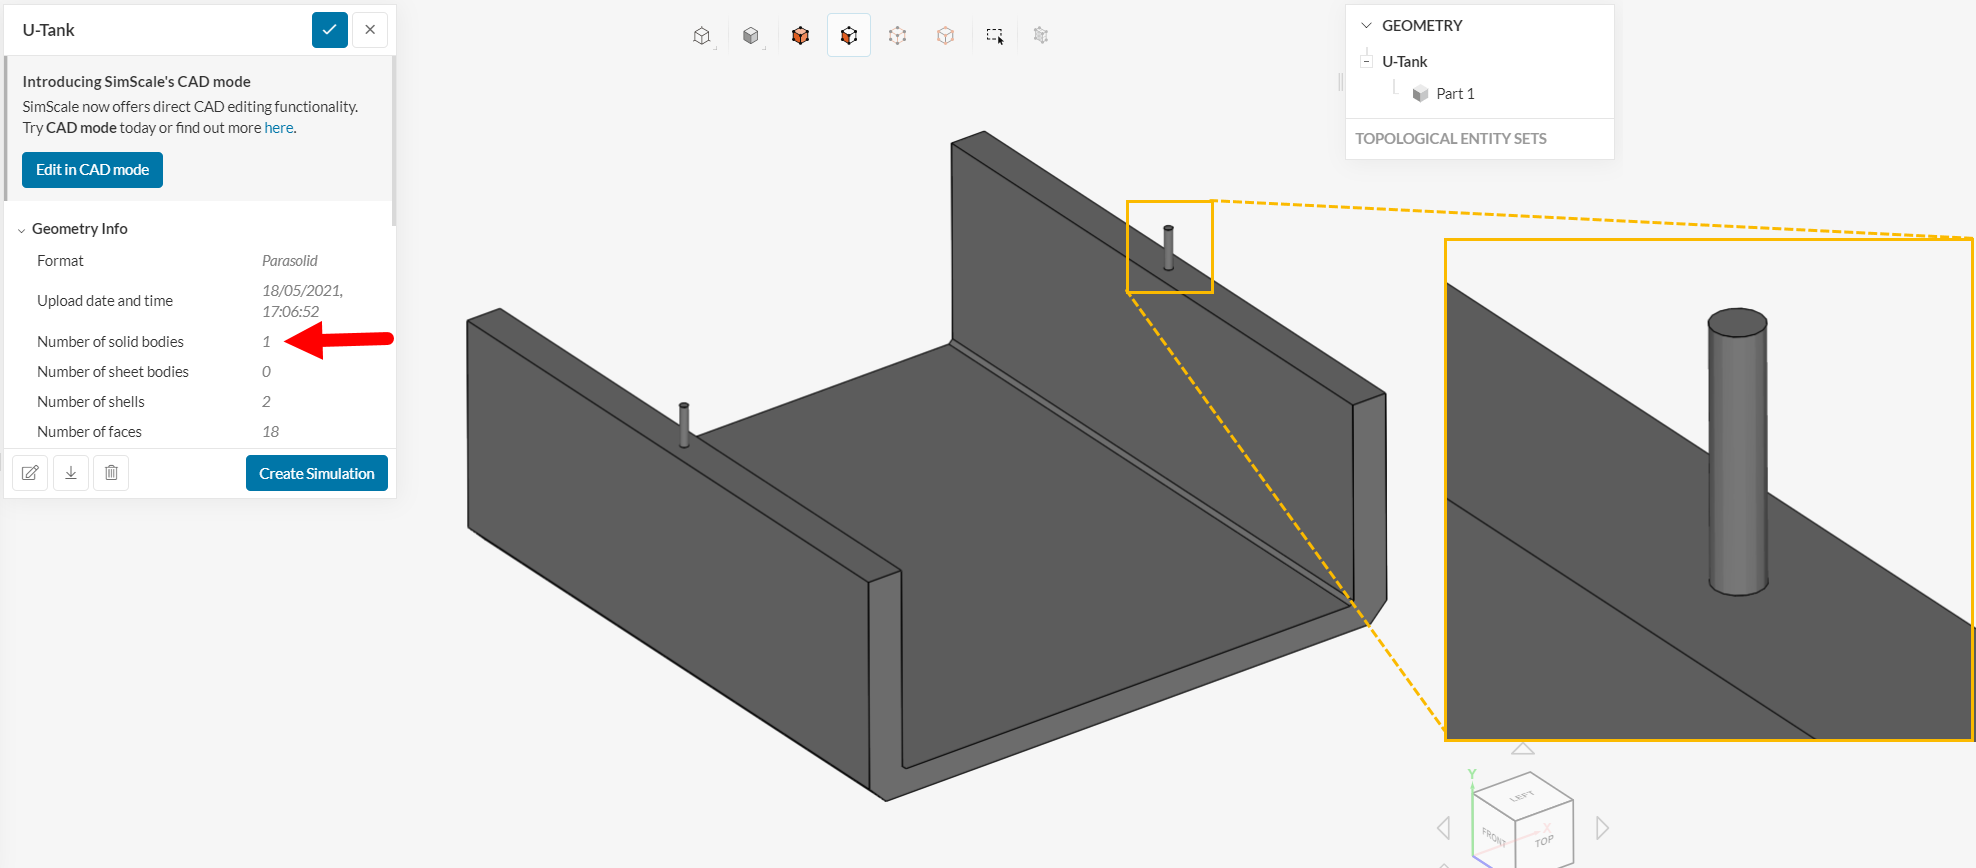Confirm the U-Tank geometry with the checkmark
Viewport: 1976px width, 868px height.
(330, 30)
